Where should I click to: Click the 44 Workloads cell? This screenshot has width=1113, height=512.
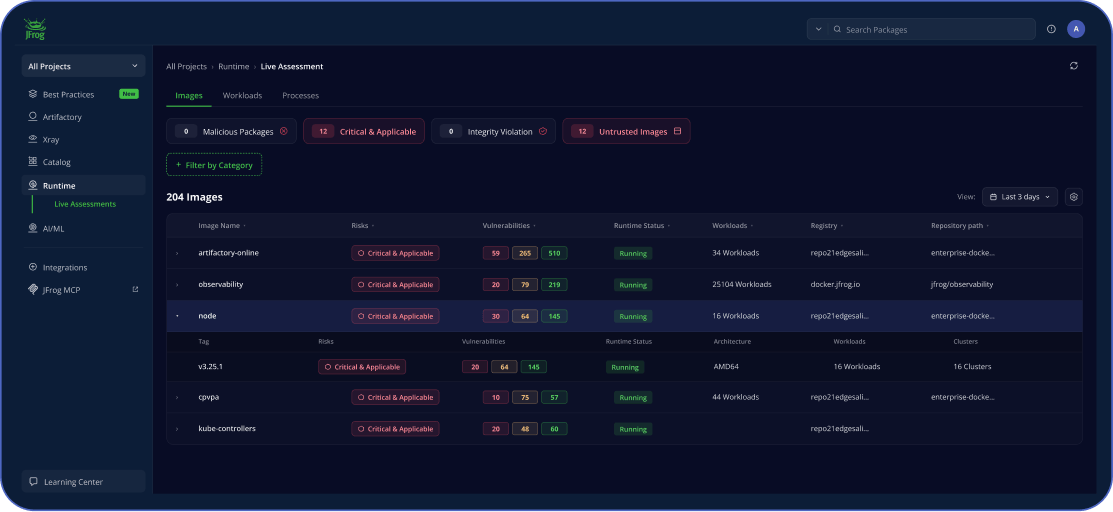click(735, 398)
